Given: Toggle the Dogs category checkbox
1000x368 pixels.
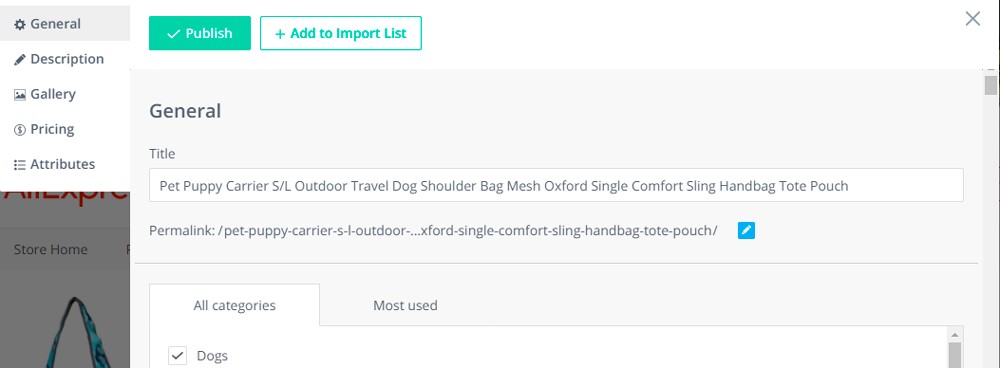Looking at the screenshot, I should tap(177, 355).
